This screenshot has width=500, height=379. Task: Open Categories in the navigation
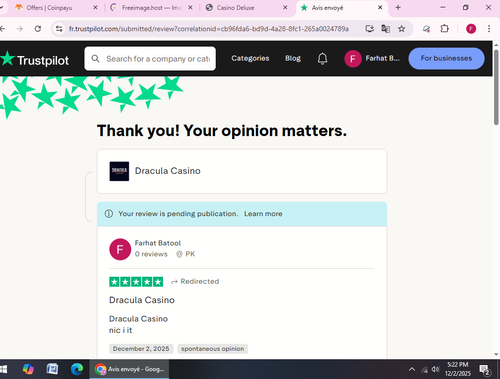click(250, 58)
